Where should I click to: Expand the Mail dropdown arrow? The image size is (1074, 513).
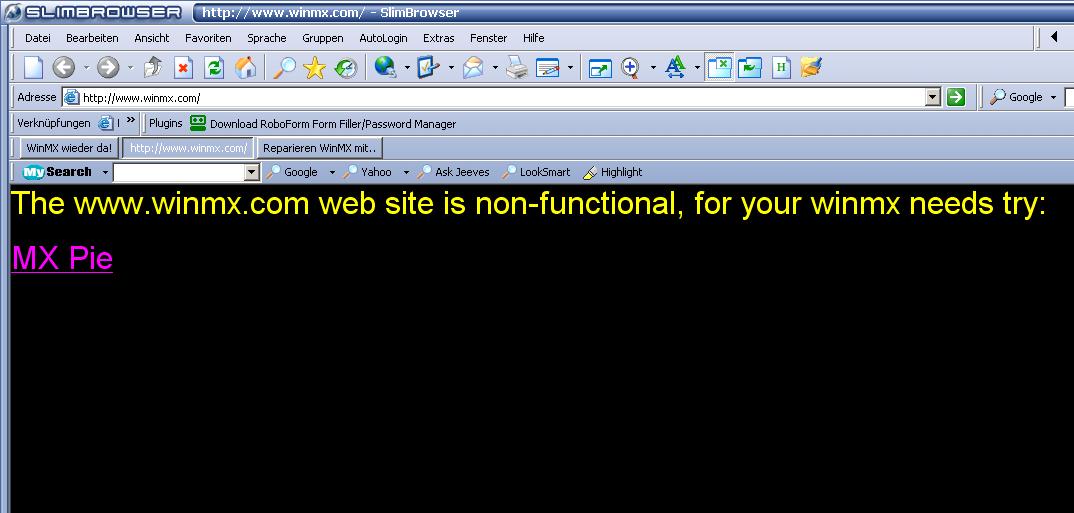(495, 68)
